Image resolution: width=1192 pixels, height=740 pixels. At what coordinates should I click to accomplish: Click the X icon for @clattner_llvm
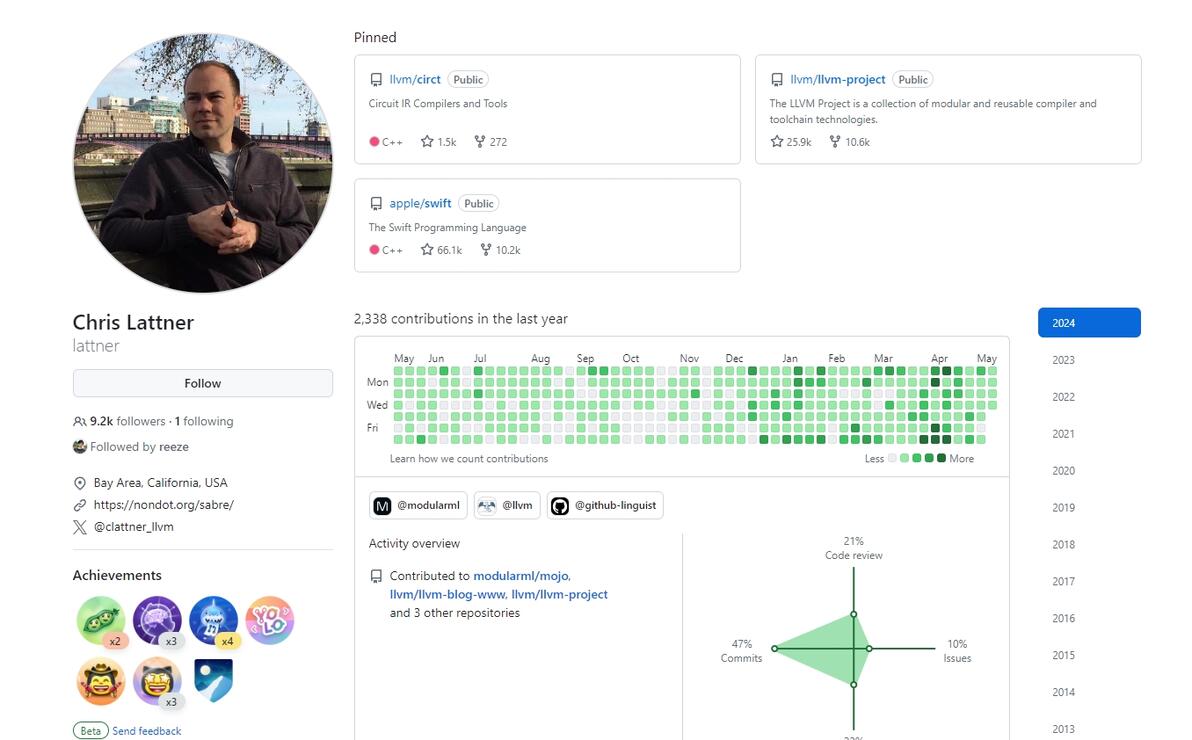tap(80, 527)
